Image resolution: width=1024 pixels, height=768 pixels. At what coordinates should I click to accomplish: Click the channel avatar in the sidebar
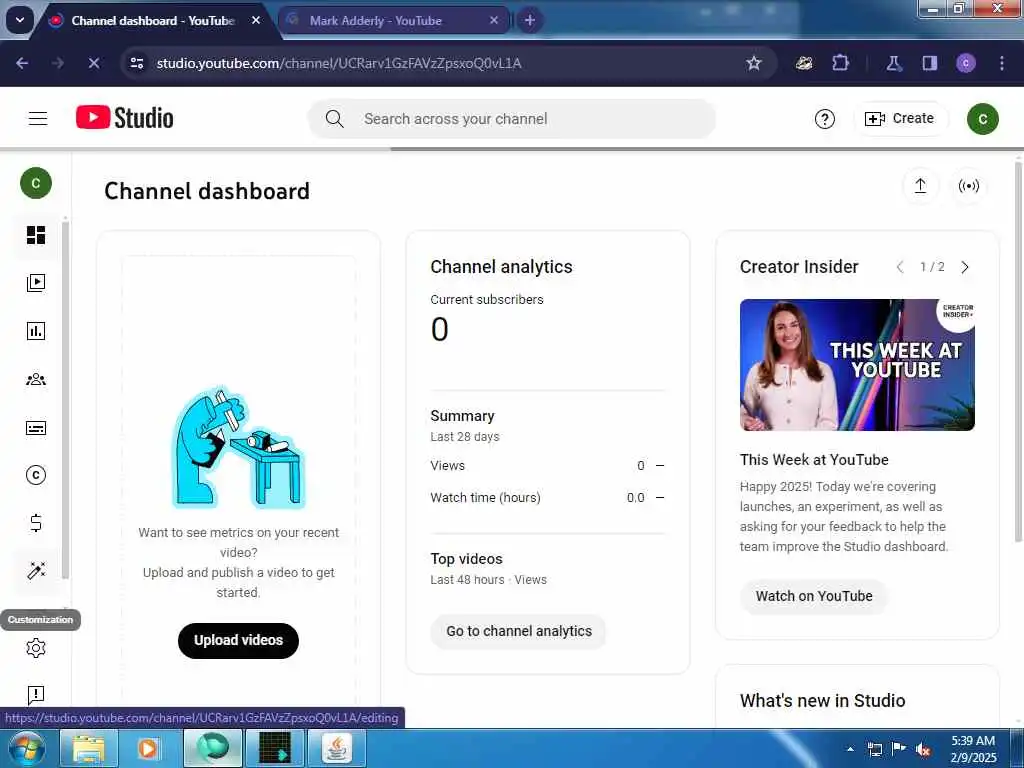point(36,183)
